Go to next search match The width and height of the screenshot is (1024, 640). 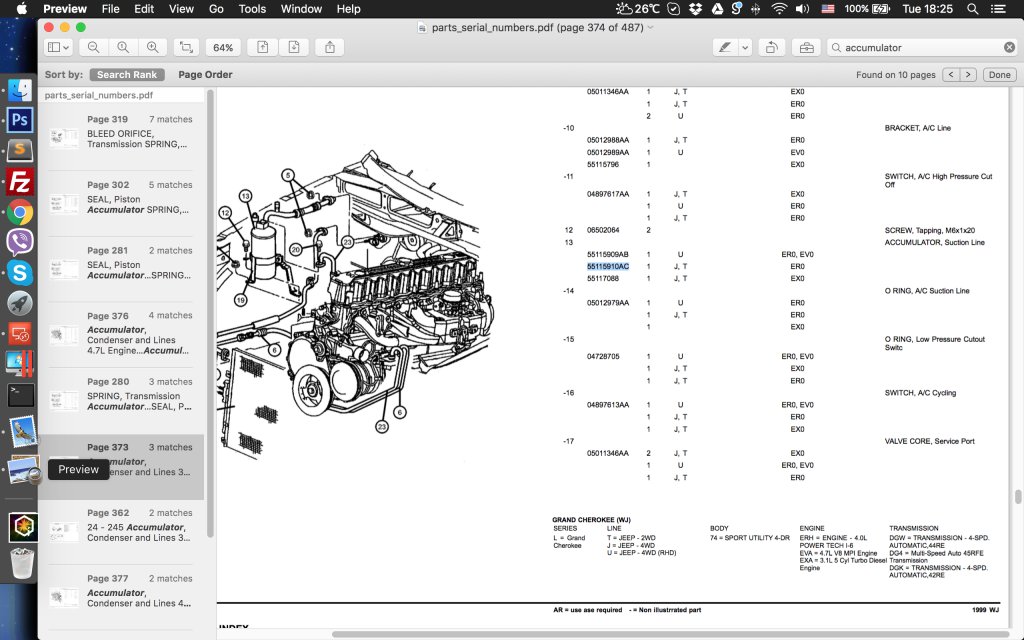point(968,74)
